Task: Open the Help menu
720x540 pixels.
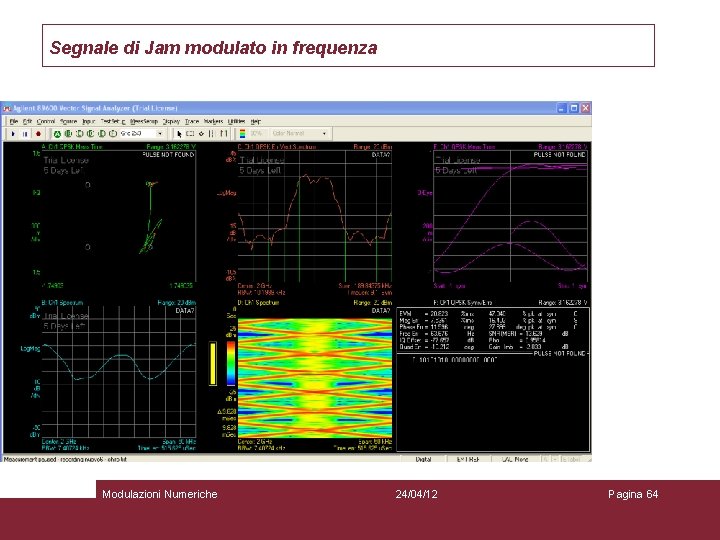Action: (256, 121)
